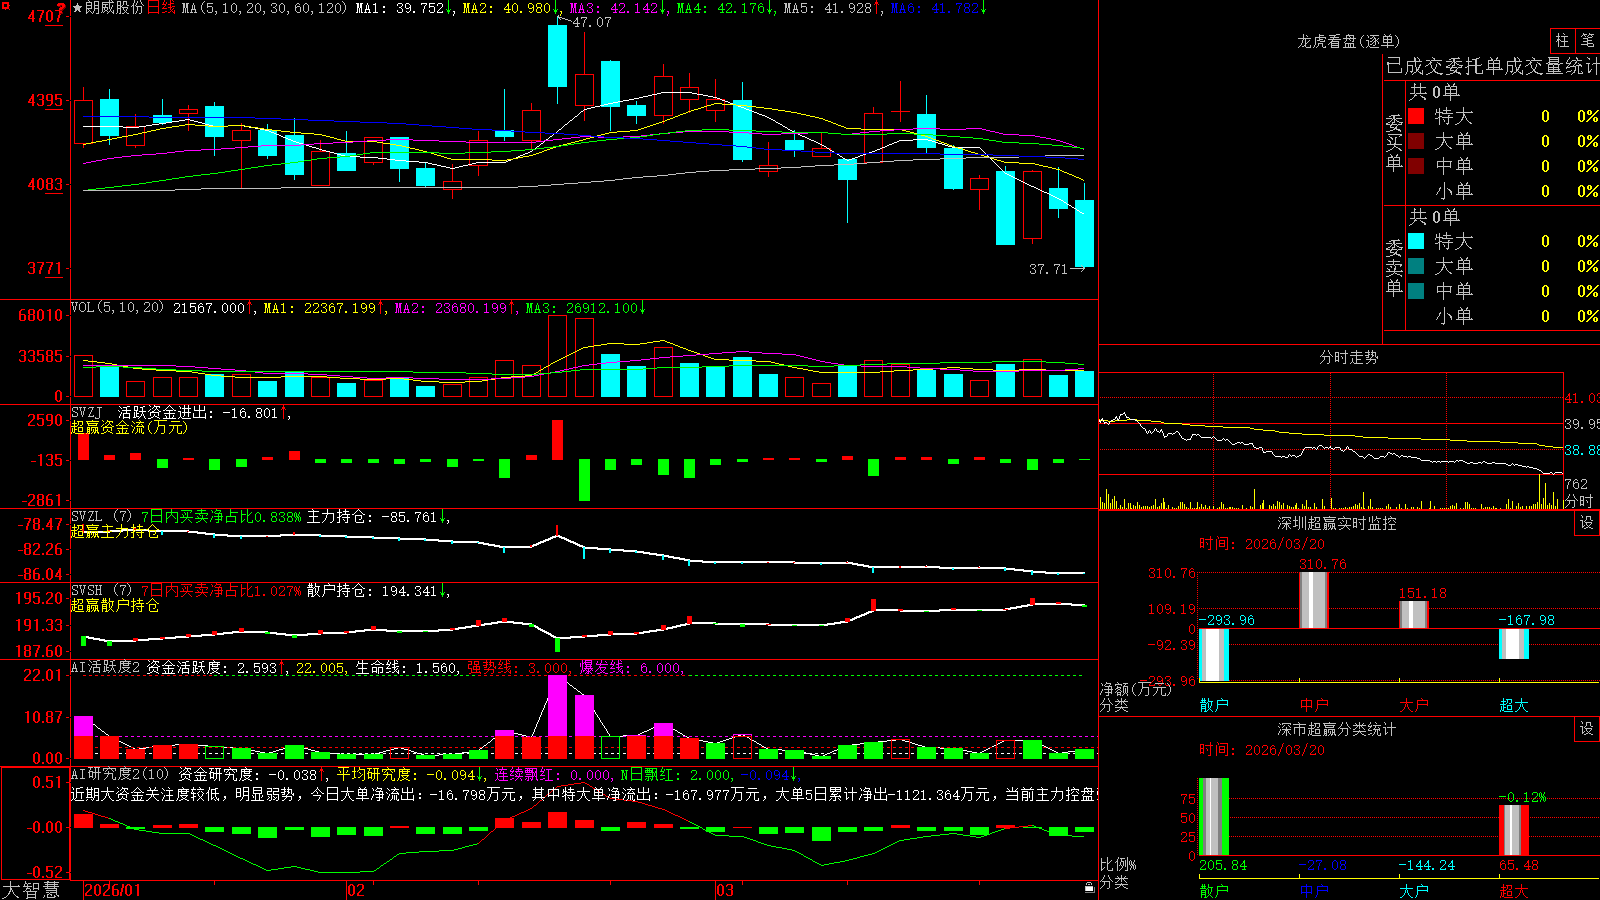Image resolution: width=1600 pixels, height=900 pixels.
Task: Click the cyan 特大 sell-order swatch
Action: (1416, 241)
